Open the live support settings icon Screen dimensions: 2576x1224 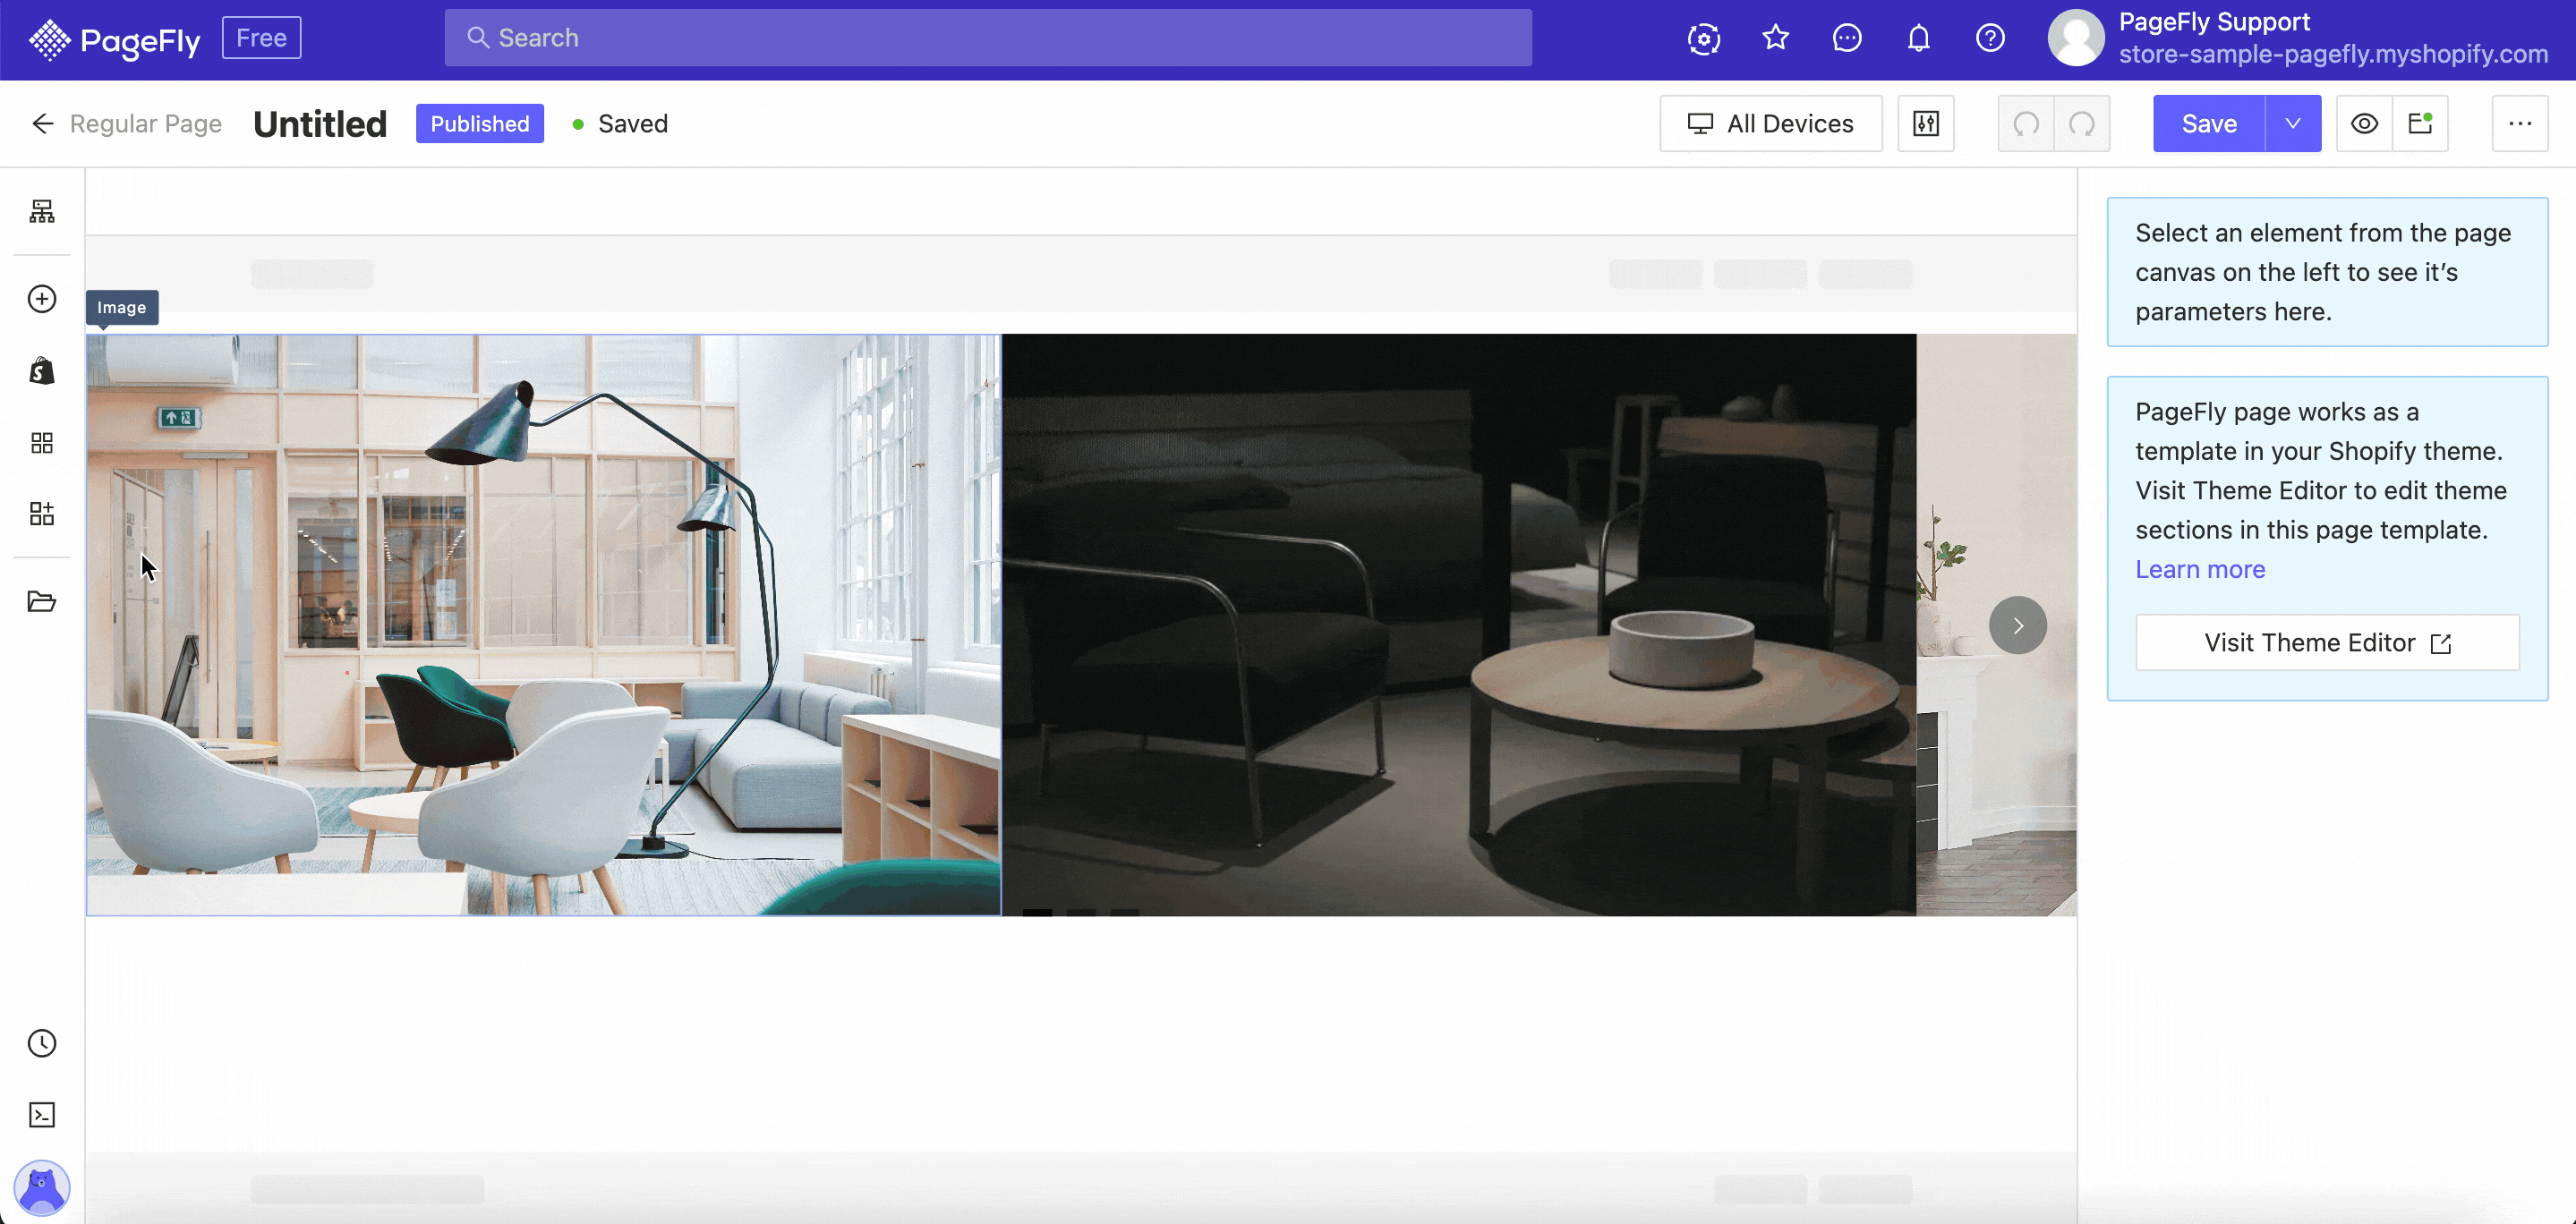coord(1703,39)
